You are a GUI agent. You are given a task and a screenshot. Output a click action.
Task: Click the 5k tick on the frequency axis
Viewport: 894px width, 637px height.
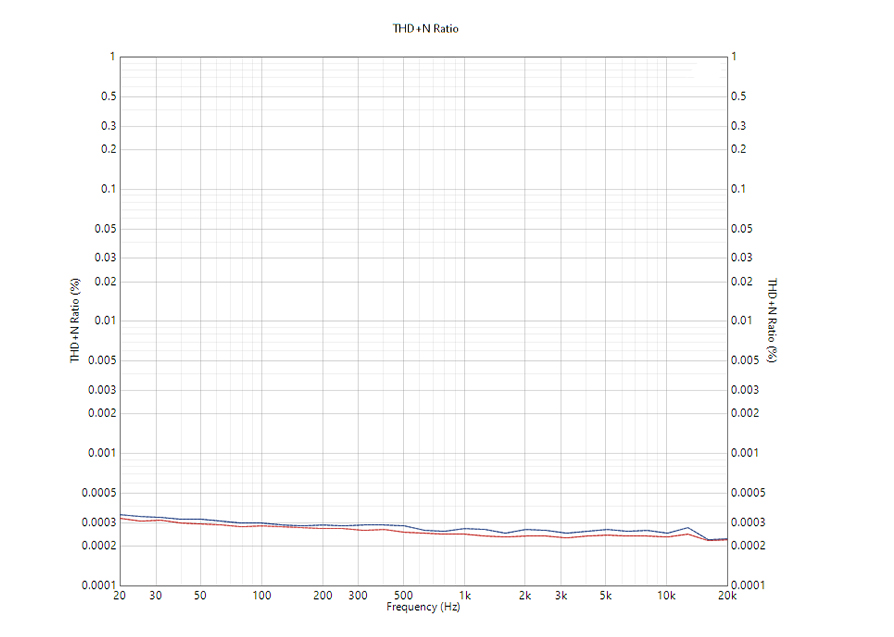click(x=606, y=596)
